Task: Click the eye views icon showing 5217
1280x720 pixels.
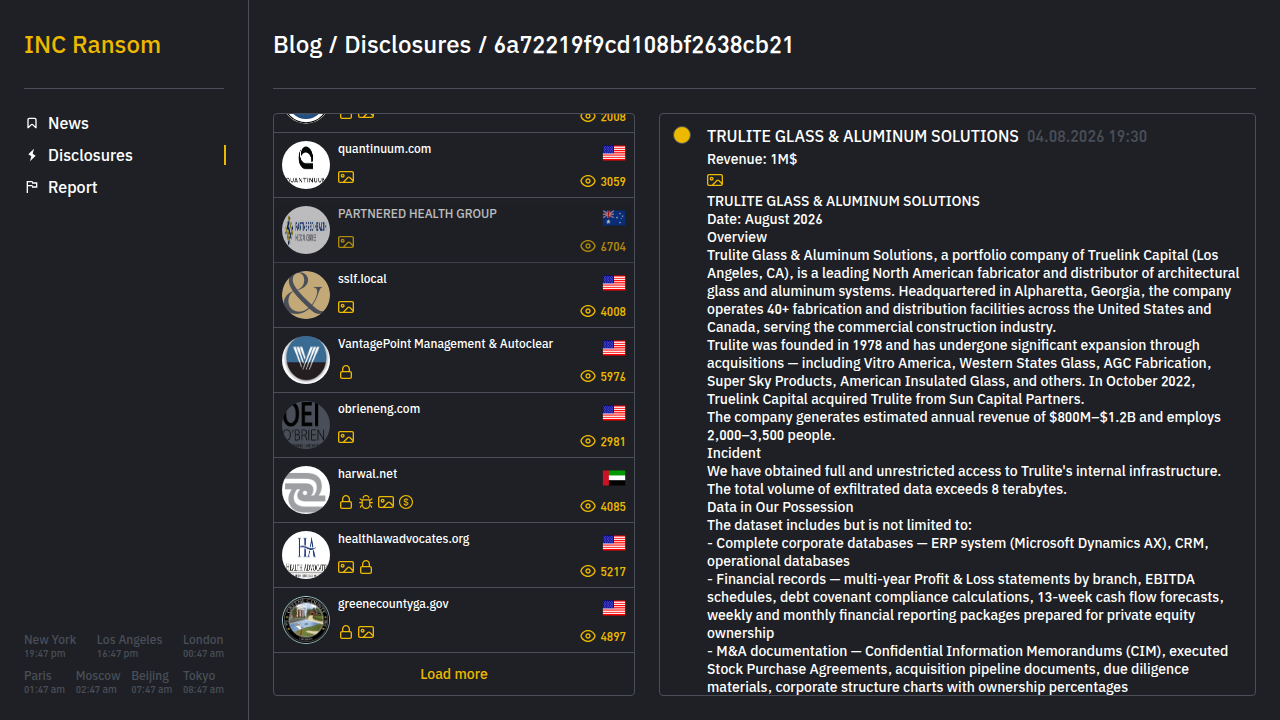Action: pos(588,571)
